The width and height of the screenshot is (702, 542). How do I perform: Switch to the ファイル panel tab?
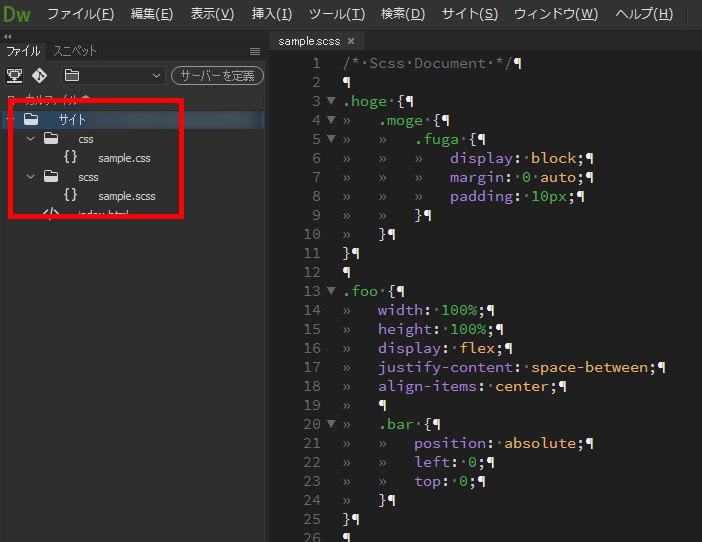pyautogui.click(x=23, y=51)
